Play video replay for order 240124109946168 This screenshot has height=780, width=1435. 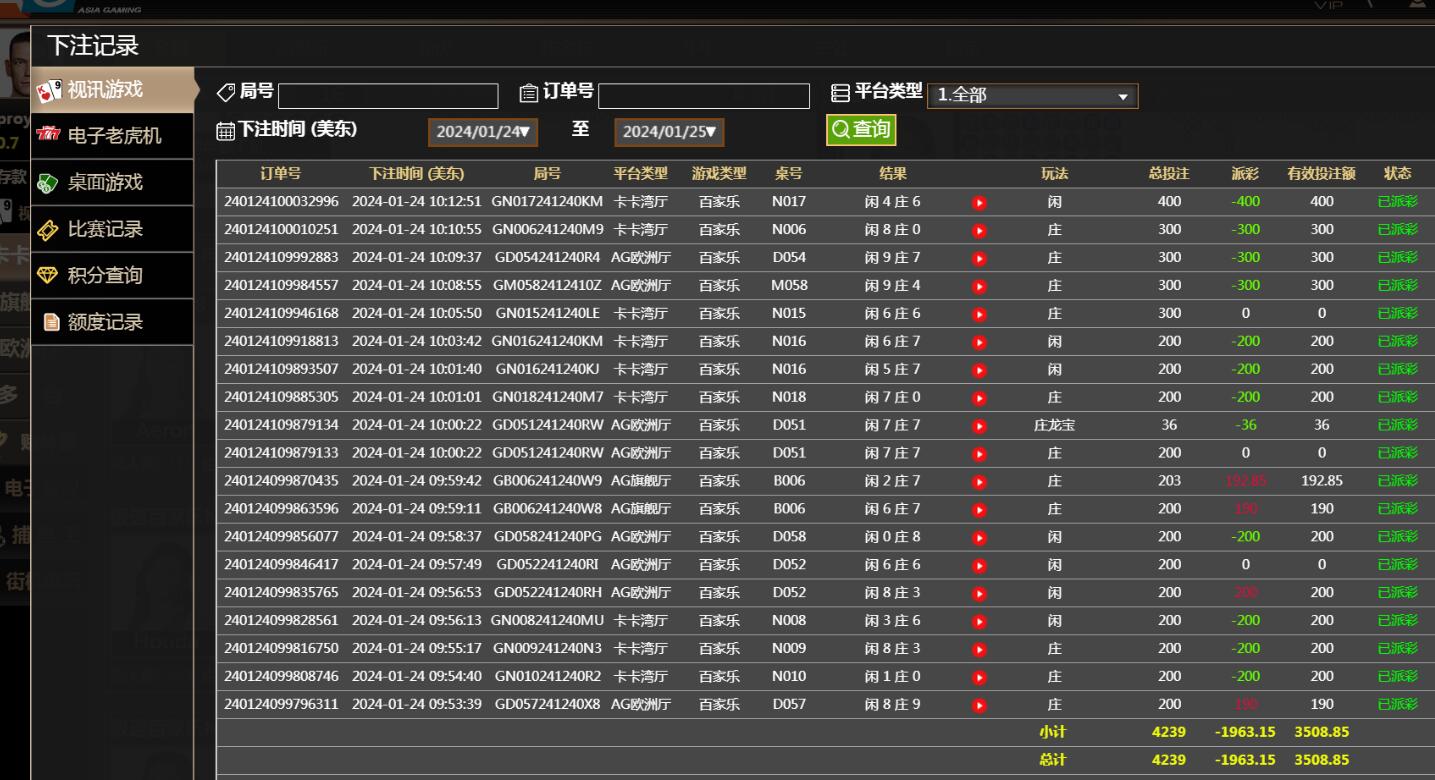(x=979, y=314)
